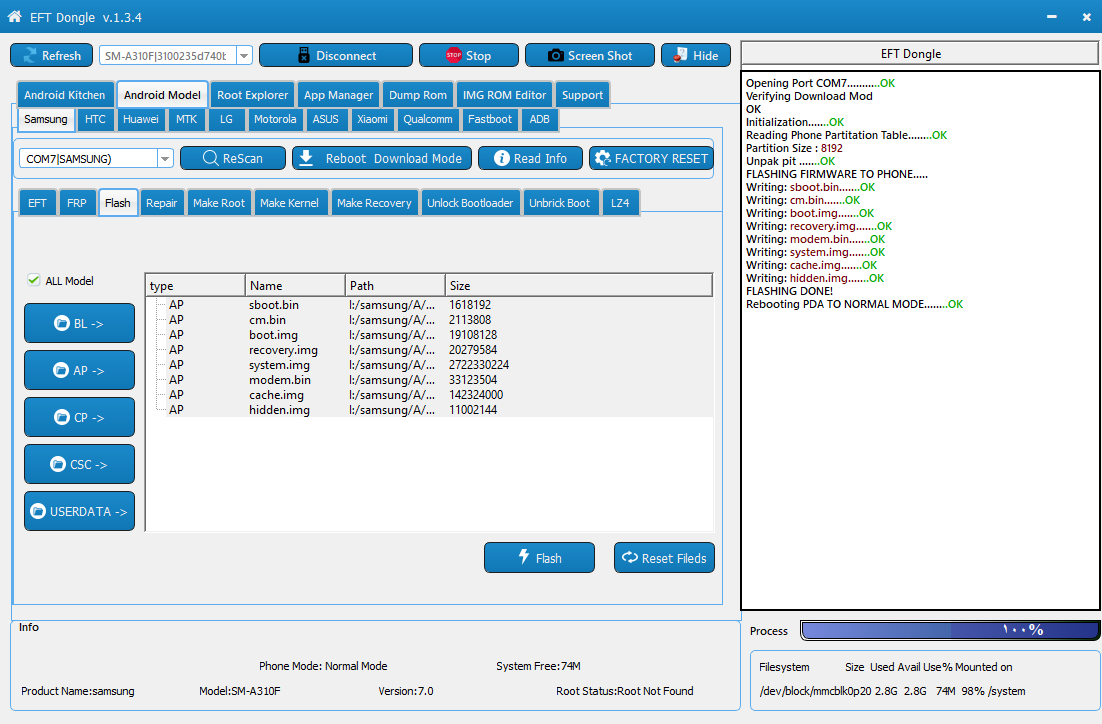Screen dimensions: 1102x724
Task: Select the LG brand tab
Action: point(226,119)
